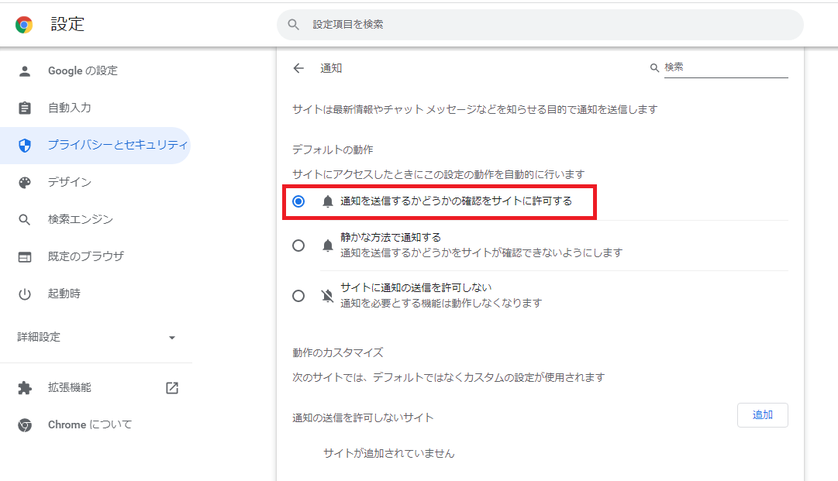838x481 pixels.
Task: Open the Chrome について page
Action: click(x=89, y=425)
